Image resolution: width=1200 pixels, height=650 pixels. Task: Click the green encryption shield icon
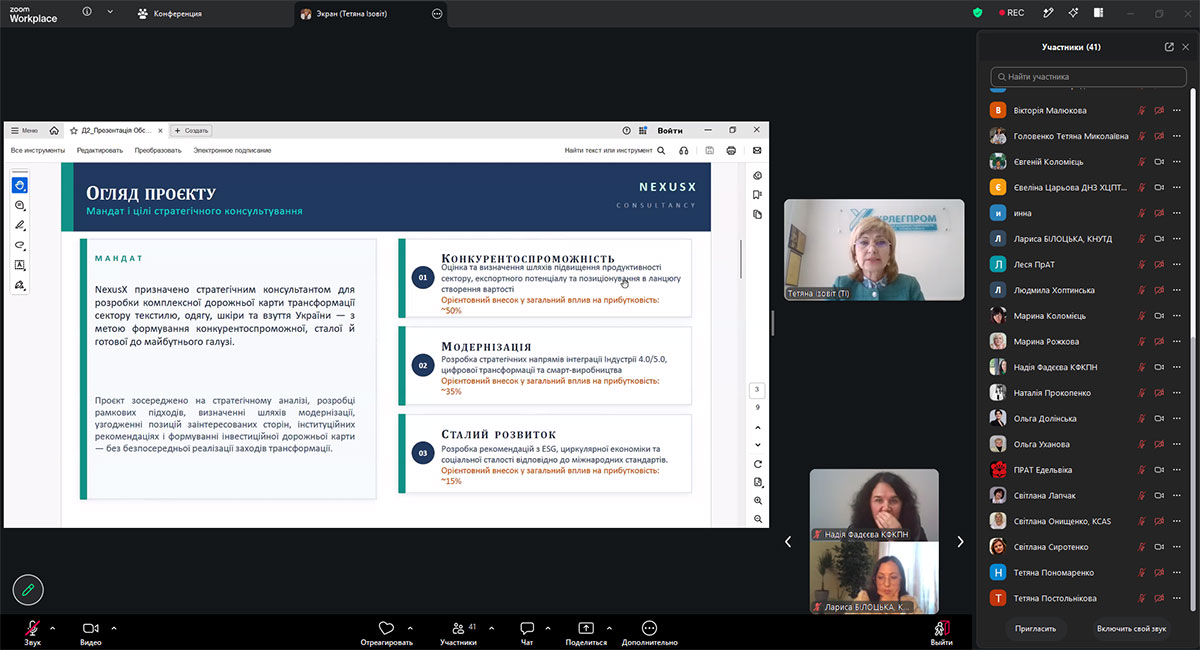[x=978, y=13]
